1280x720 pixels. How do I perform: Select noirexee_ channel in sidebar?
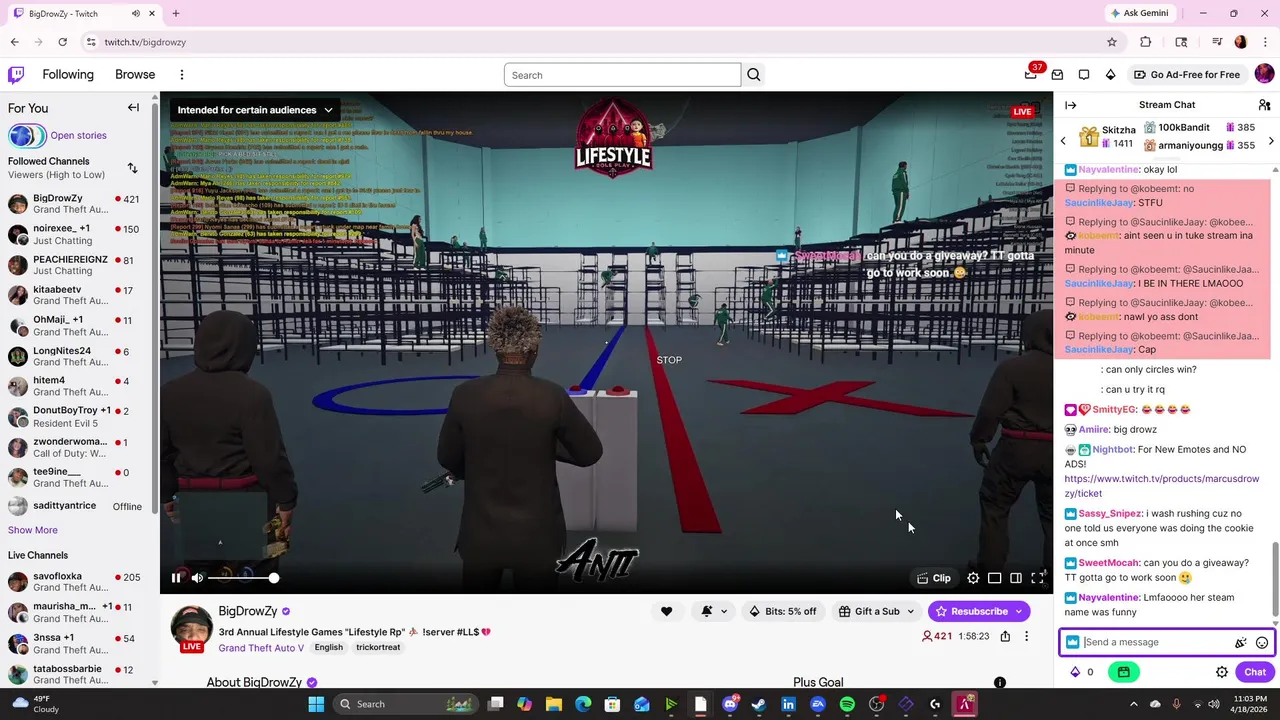click(x=75, y=235)
